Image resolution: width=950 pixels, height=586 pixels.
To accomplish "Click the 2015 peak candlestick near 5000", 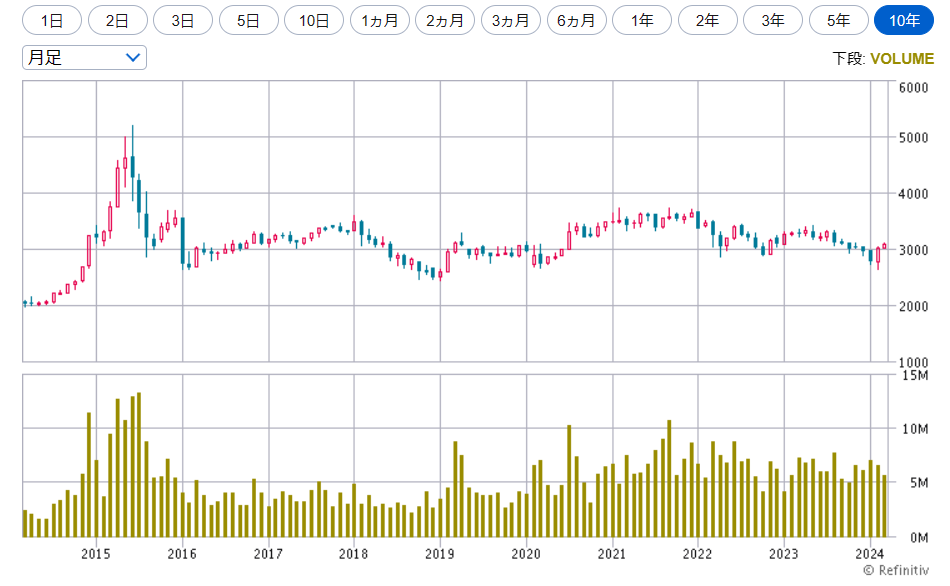I will point(132,160).
